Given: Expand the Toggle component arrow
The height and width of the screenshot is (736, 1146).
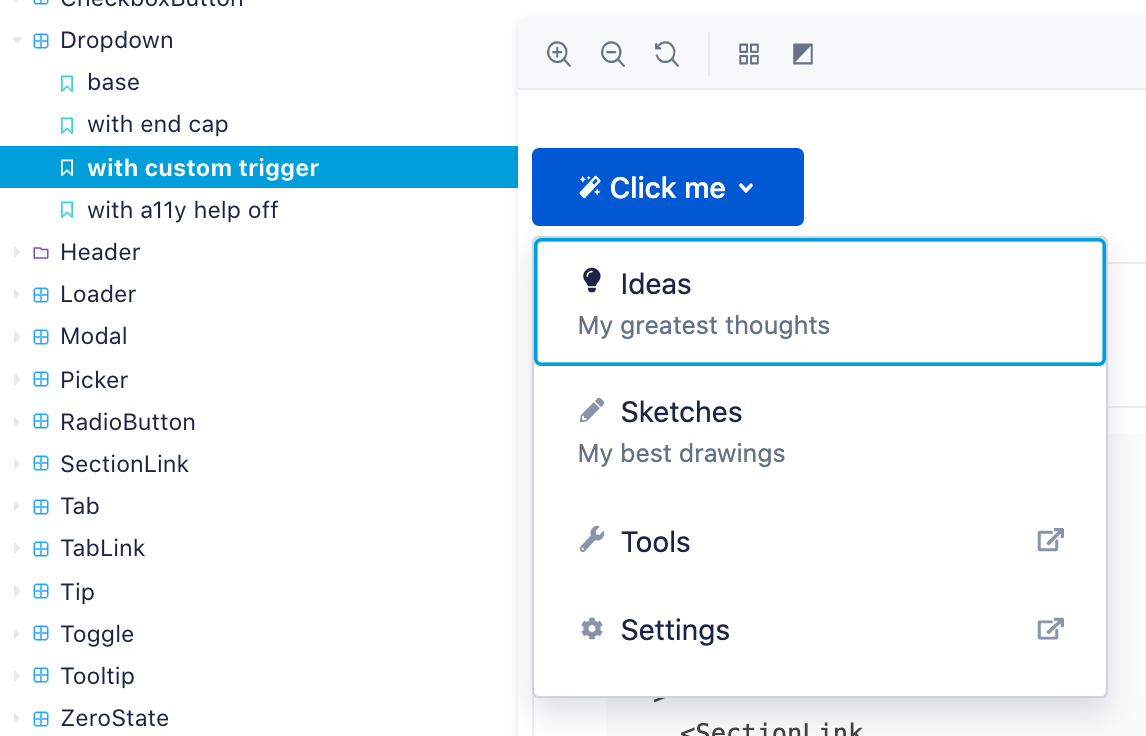Looking at the screenshot, I should (x=17, y=634).
